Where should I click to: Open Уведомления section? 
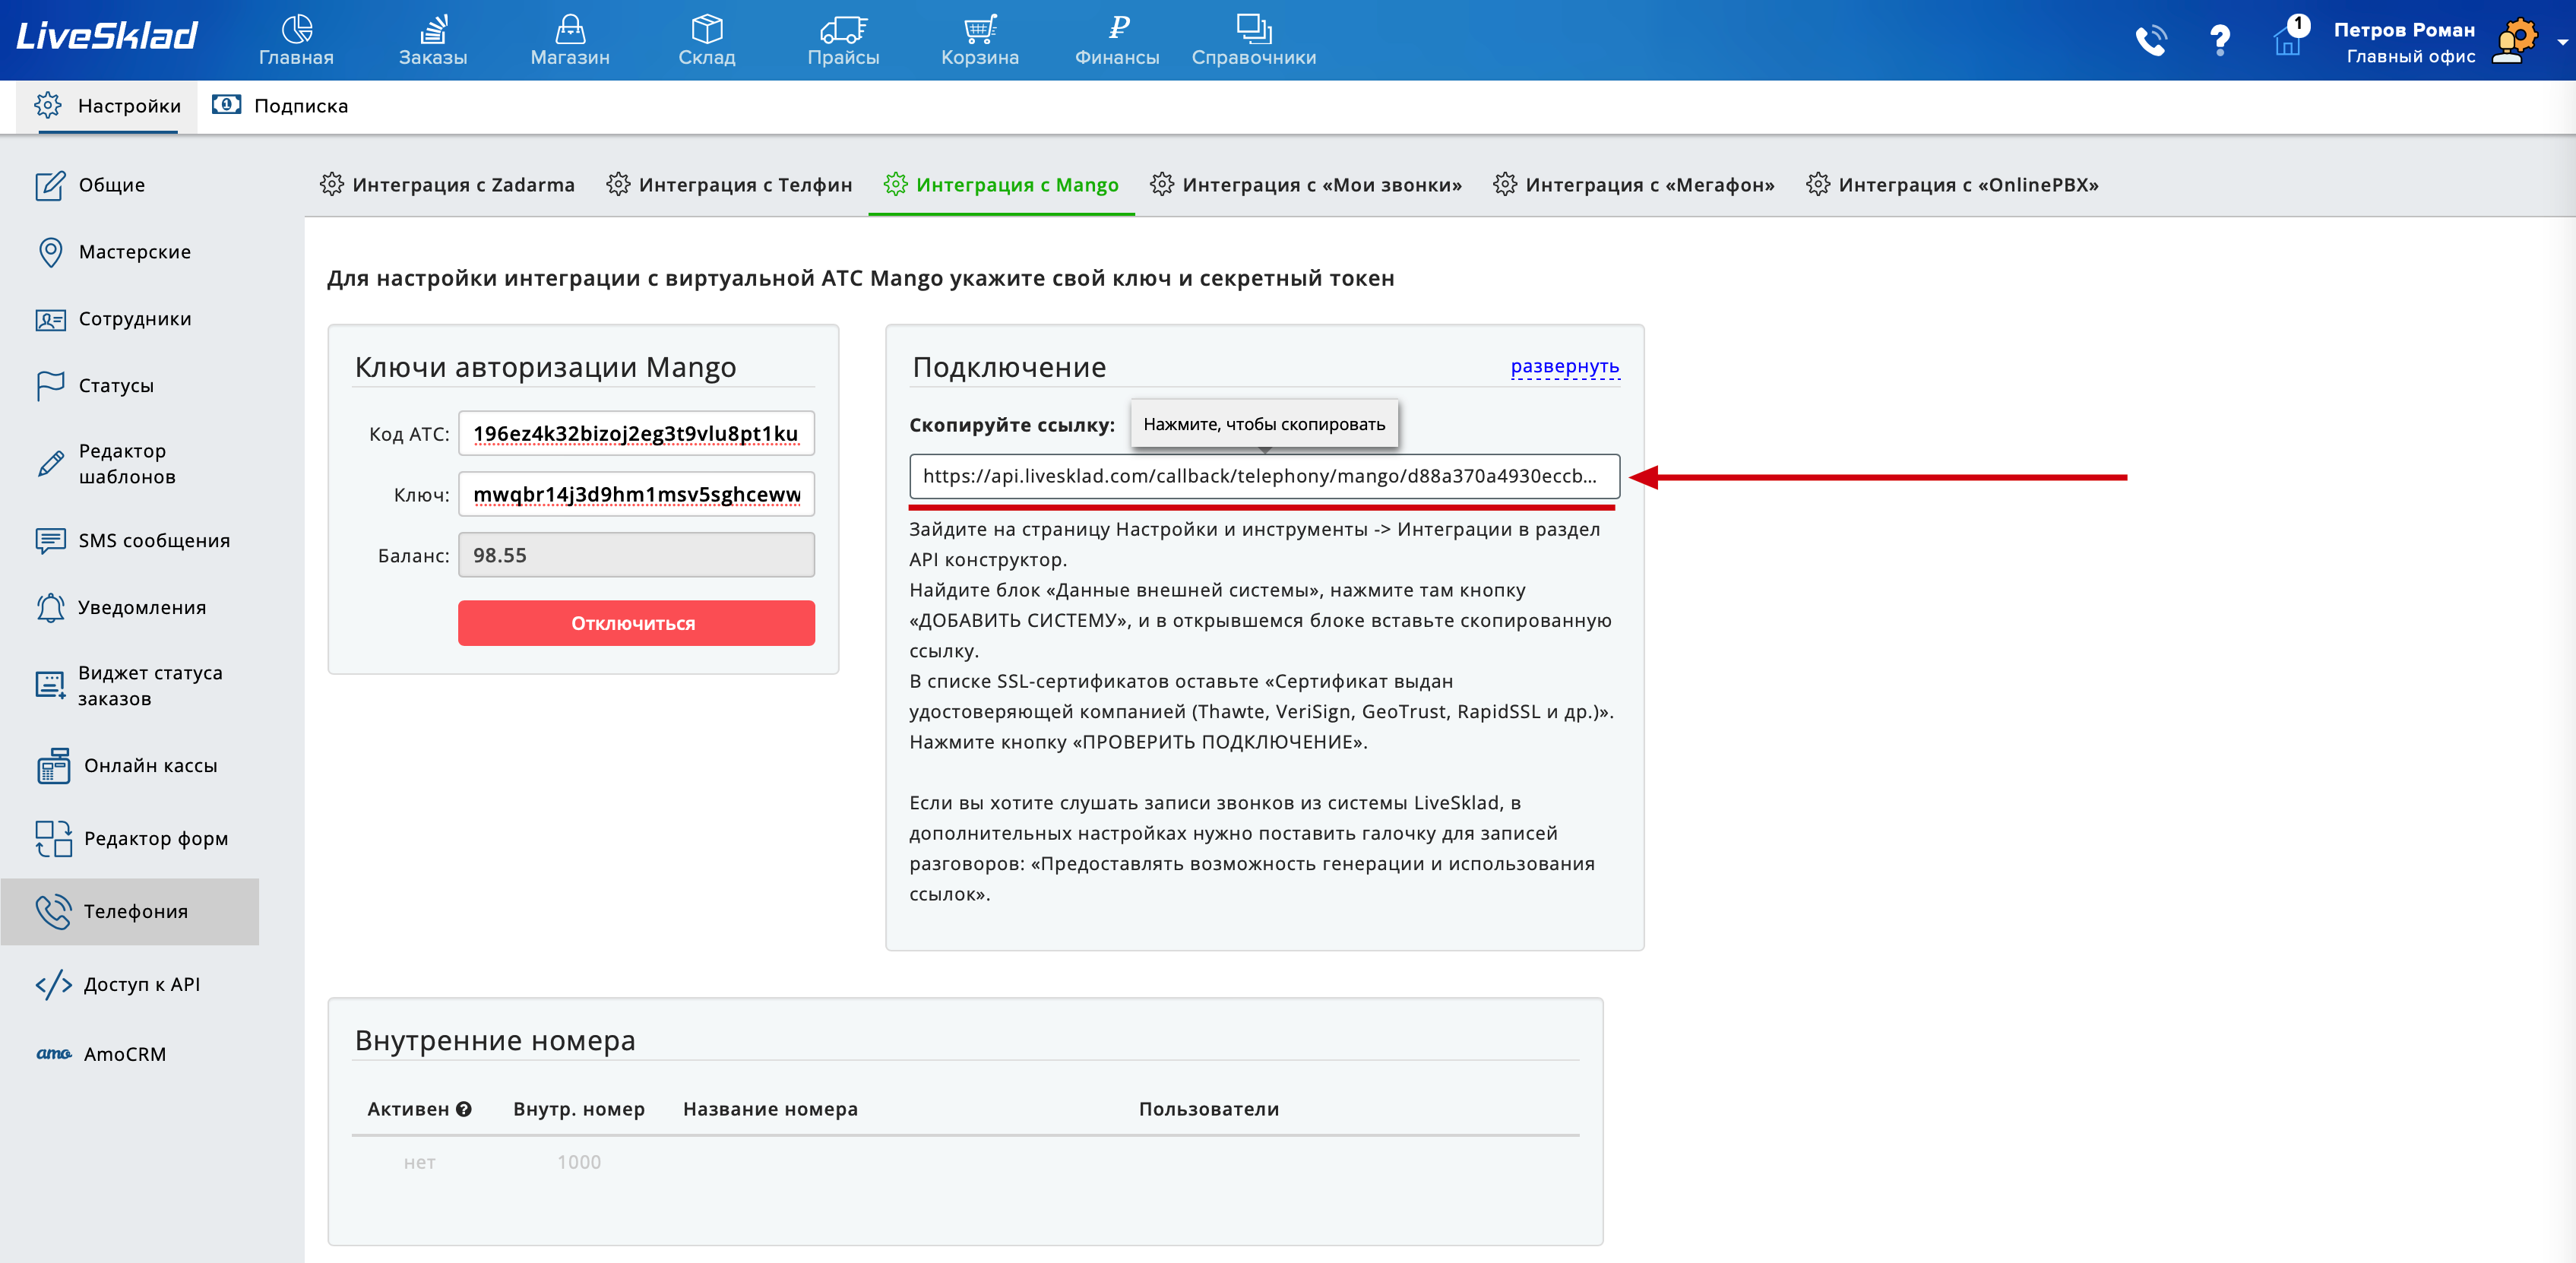click(121, 607)
